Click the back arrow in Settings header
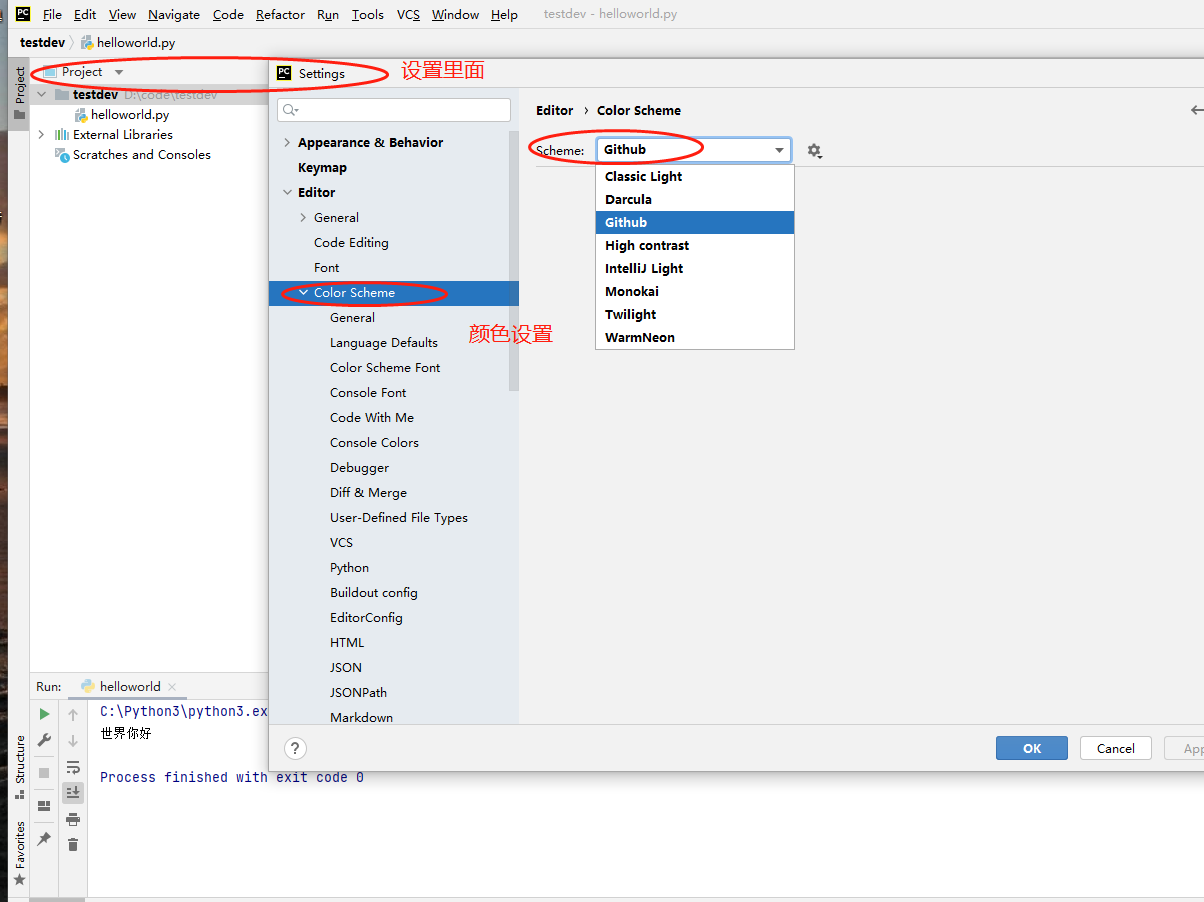 [1196, 110]
